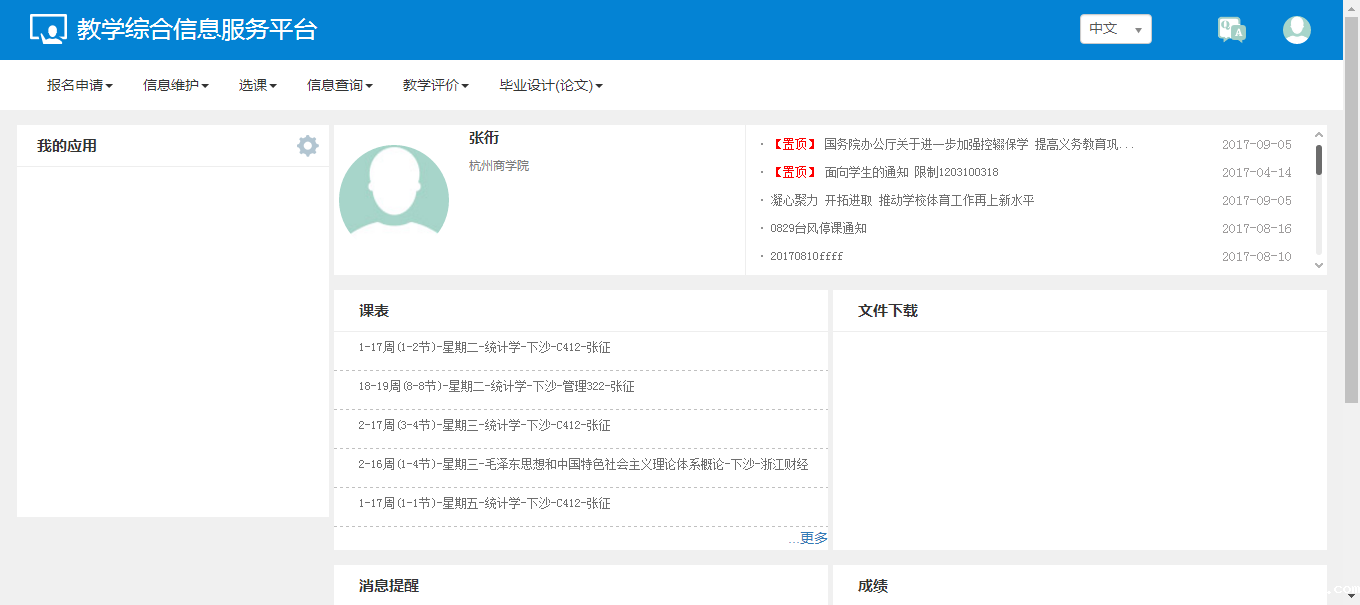
Task: Expand the 毕业设计(论文) menu
Action: click(x=551, y=86)
